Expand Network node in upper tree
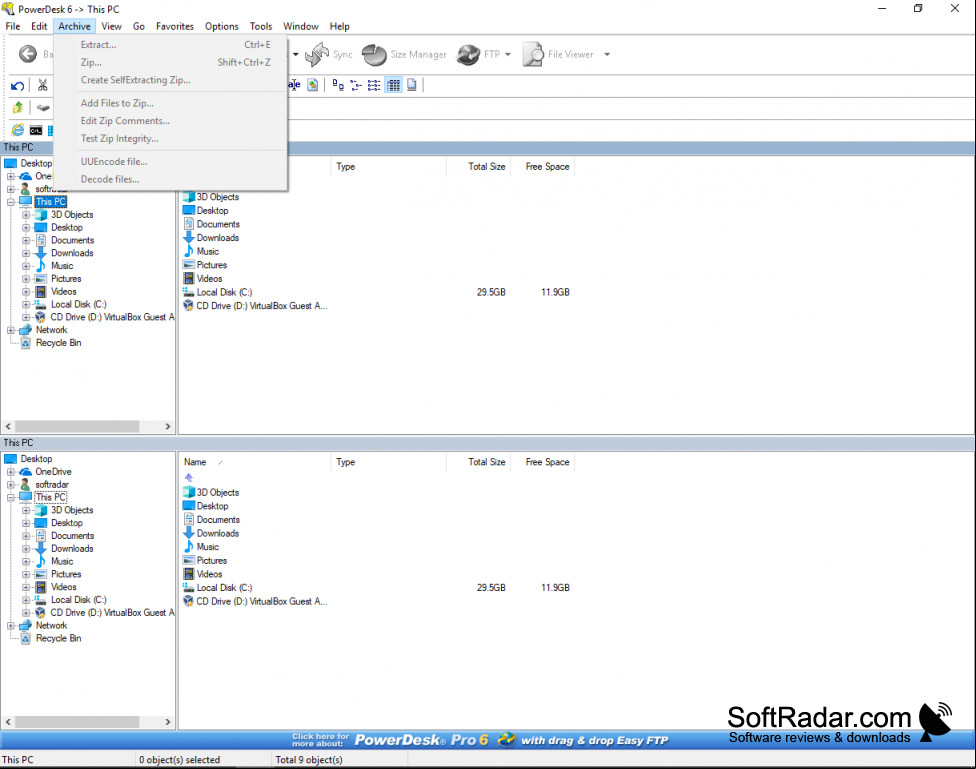The image size is (976, 769). 11,330
